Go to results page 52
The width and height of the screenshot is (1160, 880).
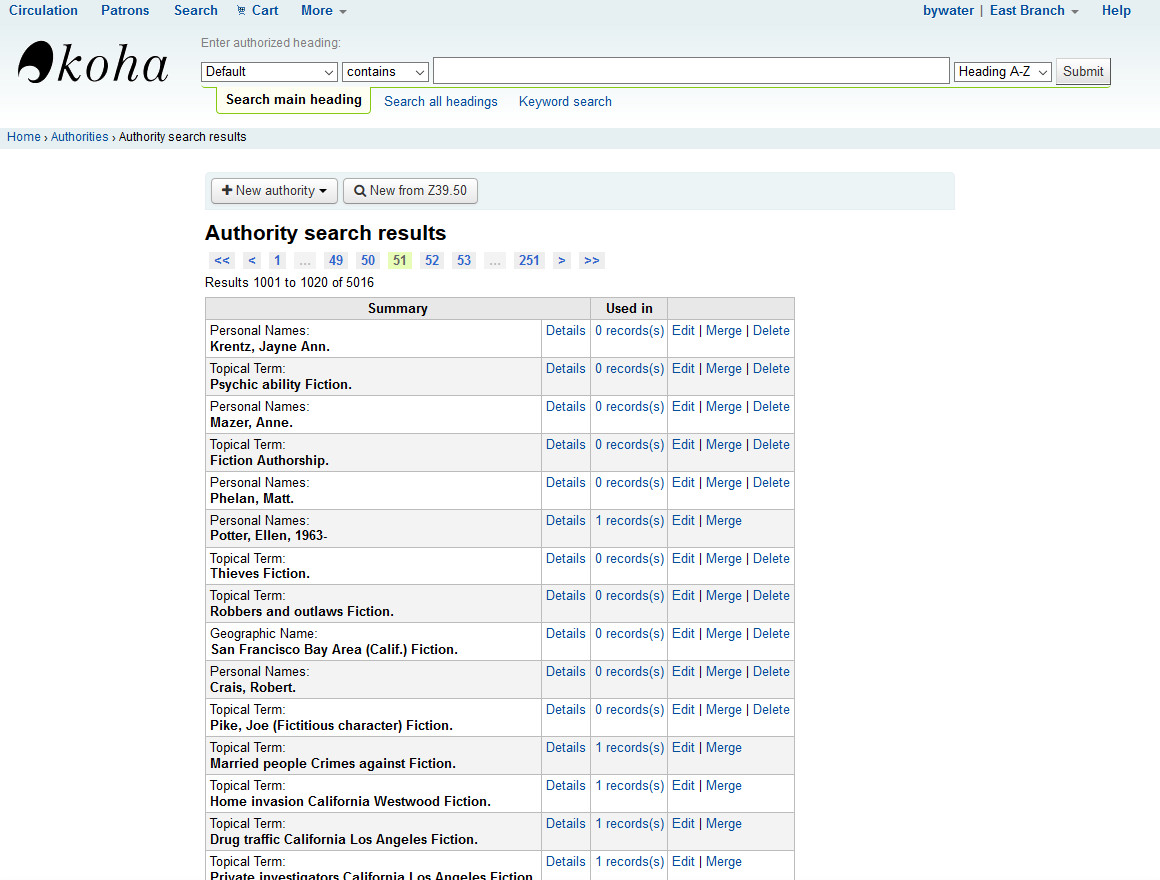tap(432, 261)
